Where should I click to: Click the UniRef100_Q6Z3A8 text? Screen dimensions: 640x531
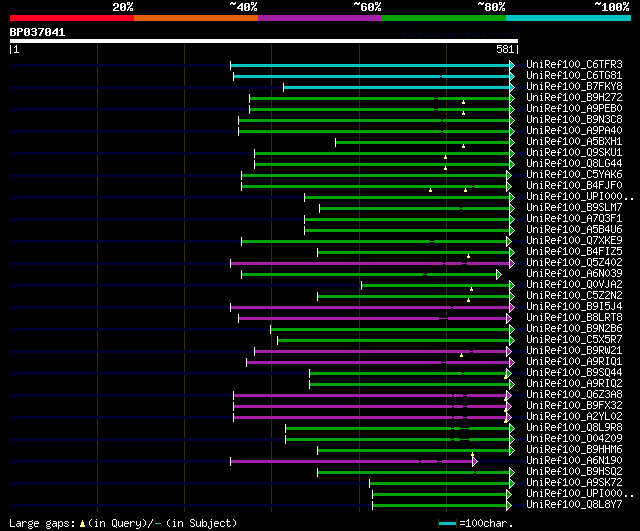tap(574, 395)
